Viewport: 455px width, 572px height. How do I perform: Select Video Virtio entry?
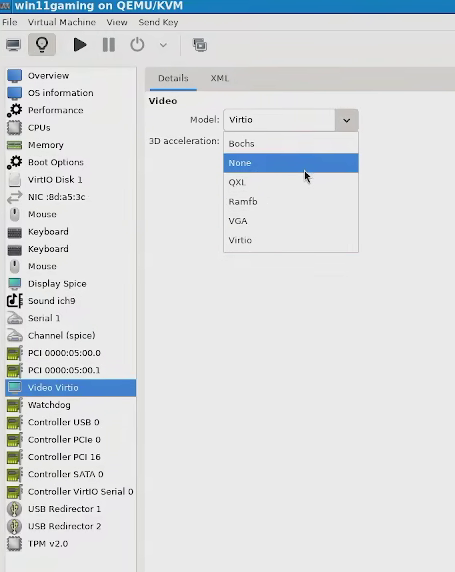[x=71, y=387]
